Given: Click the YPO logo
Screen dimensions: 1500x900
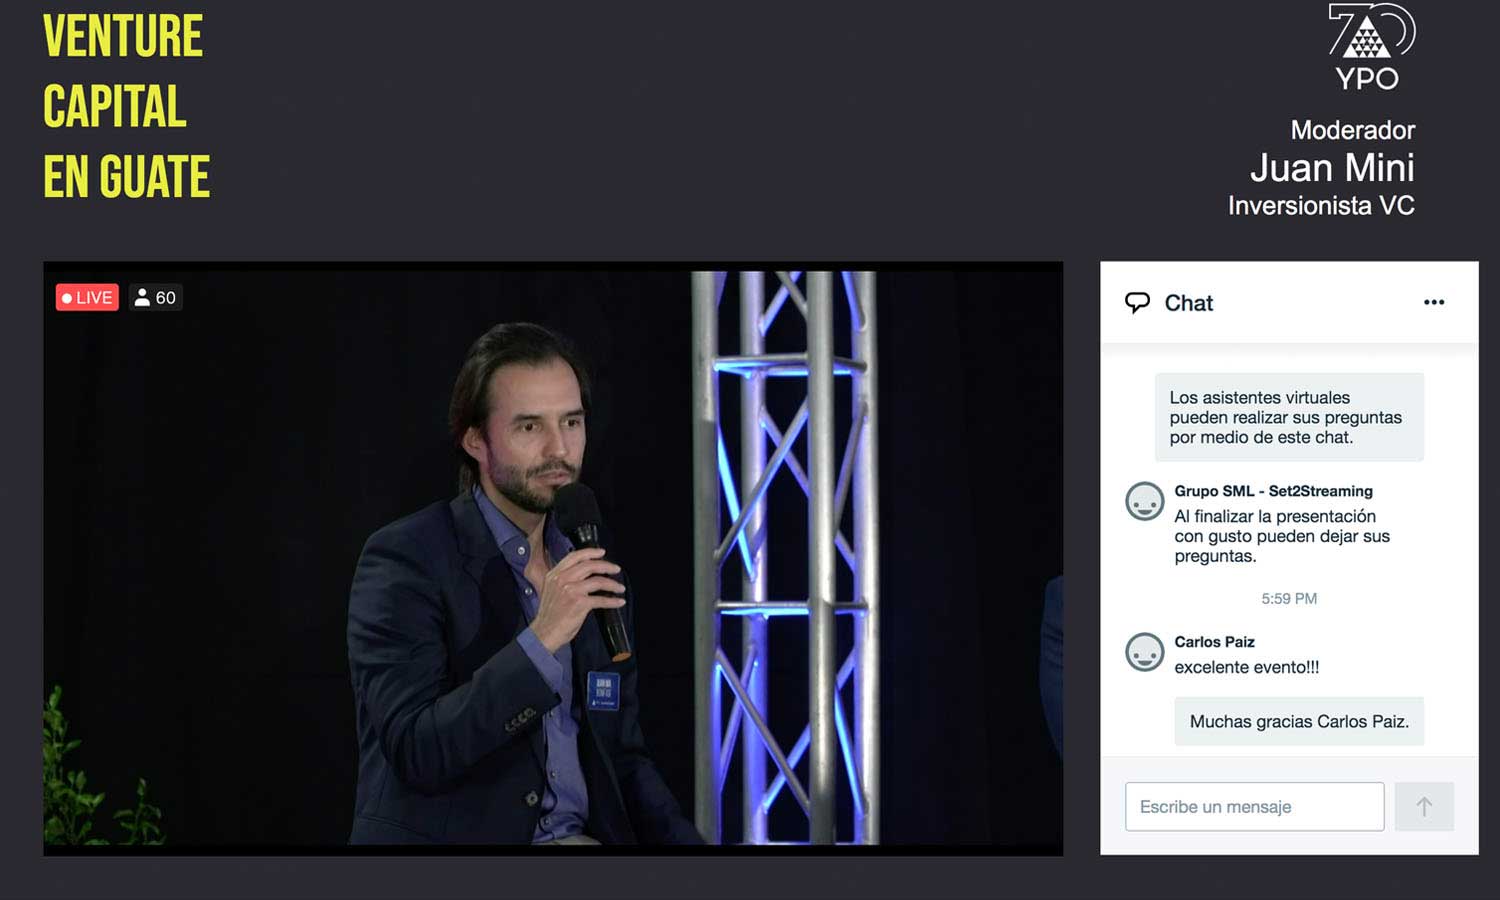Looking at the screenshot, I should click(x=1367, y=47).
